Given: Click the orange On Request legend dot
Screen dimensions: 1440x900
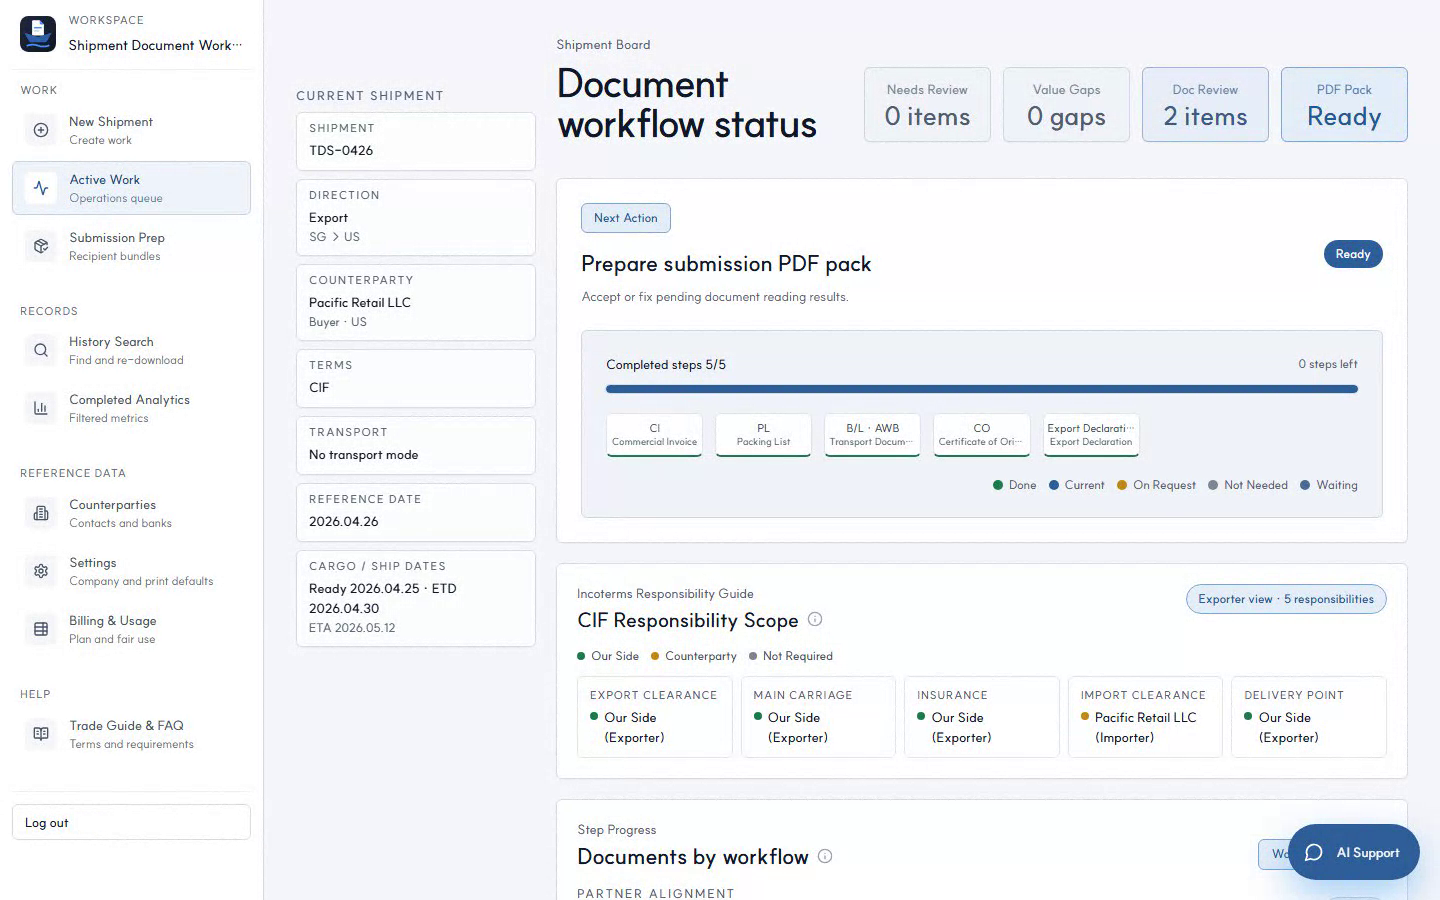Looking at the screenshot, I should pos(1122,485).
